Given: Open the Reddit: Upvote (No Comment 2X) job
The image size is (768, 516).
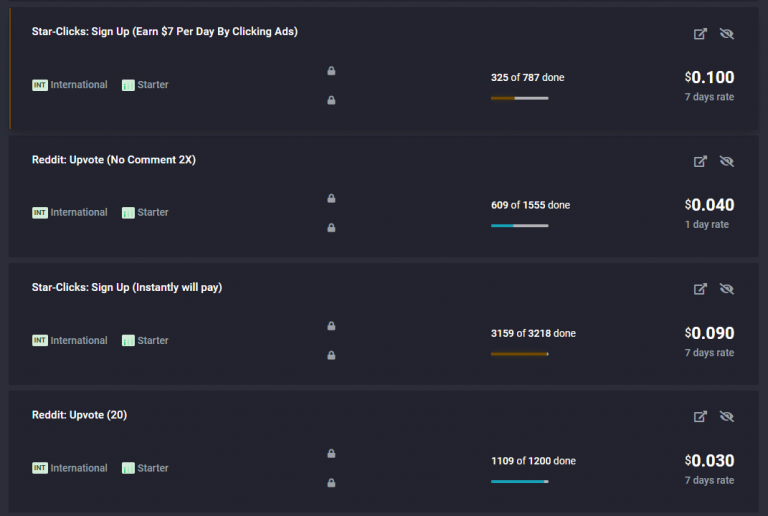Looking at the screenshot, I should (x=114, y=160).
